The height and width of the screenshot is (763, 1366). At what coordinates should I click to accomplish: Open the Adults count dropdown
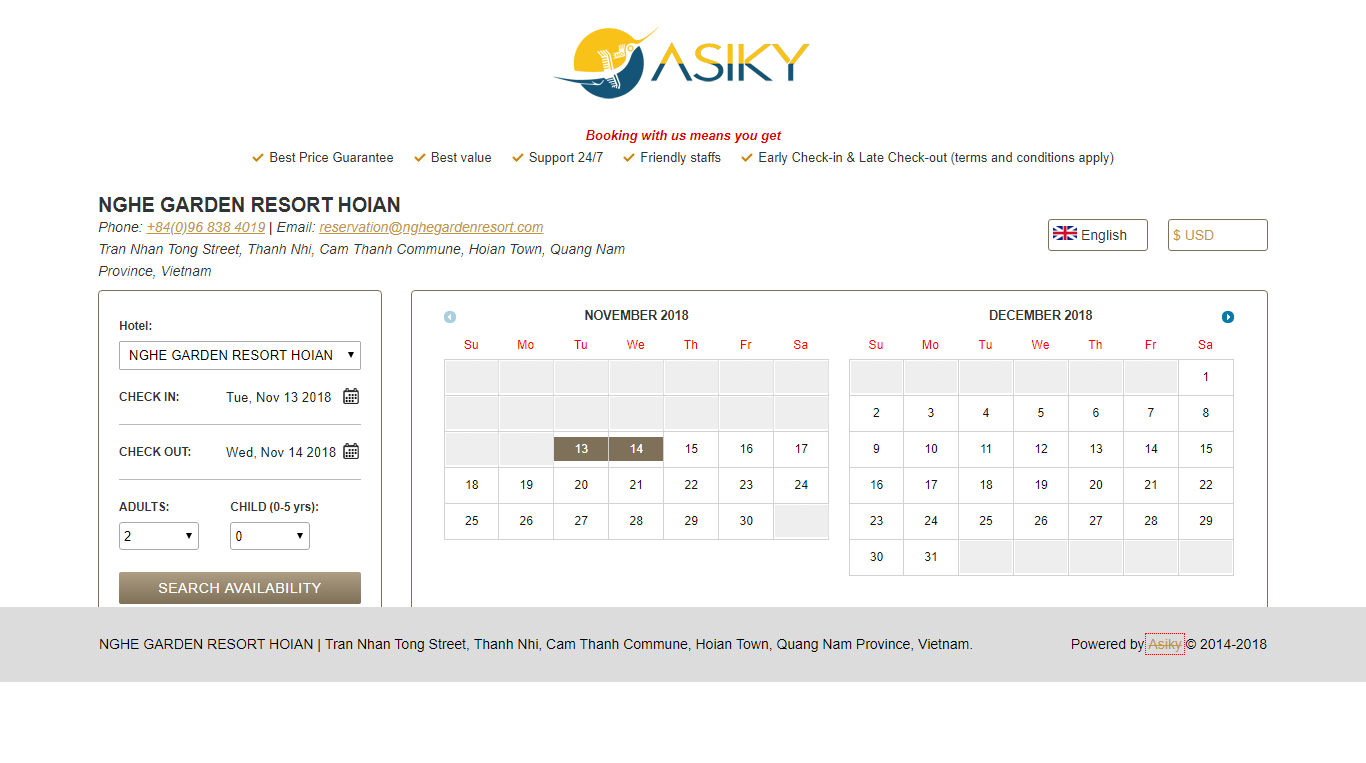(x=158, y=536)
